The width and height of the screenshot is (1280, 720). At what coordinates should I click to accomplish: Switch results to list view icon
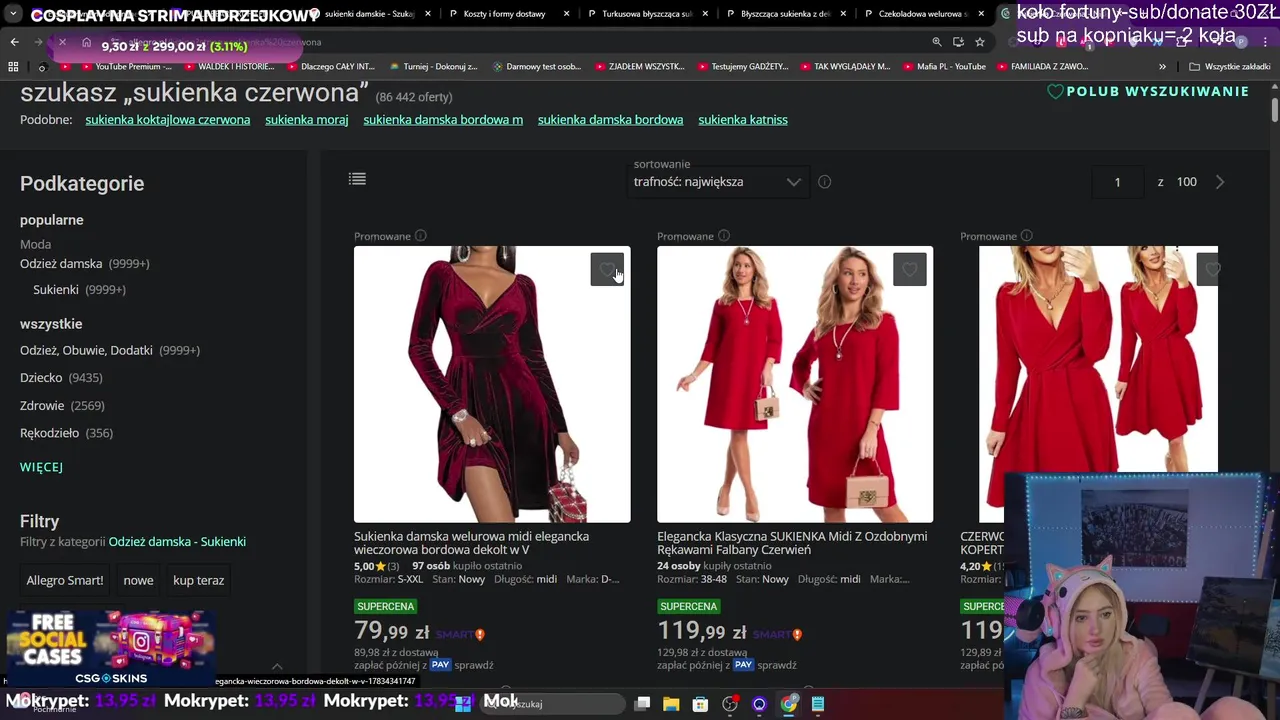pyautogui.click(x=357, y=179)
